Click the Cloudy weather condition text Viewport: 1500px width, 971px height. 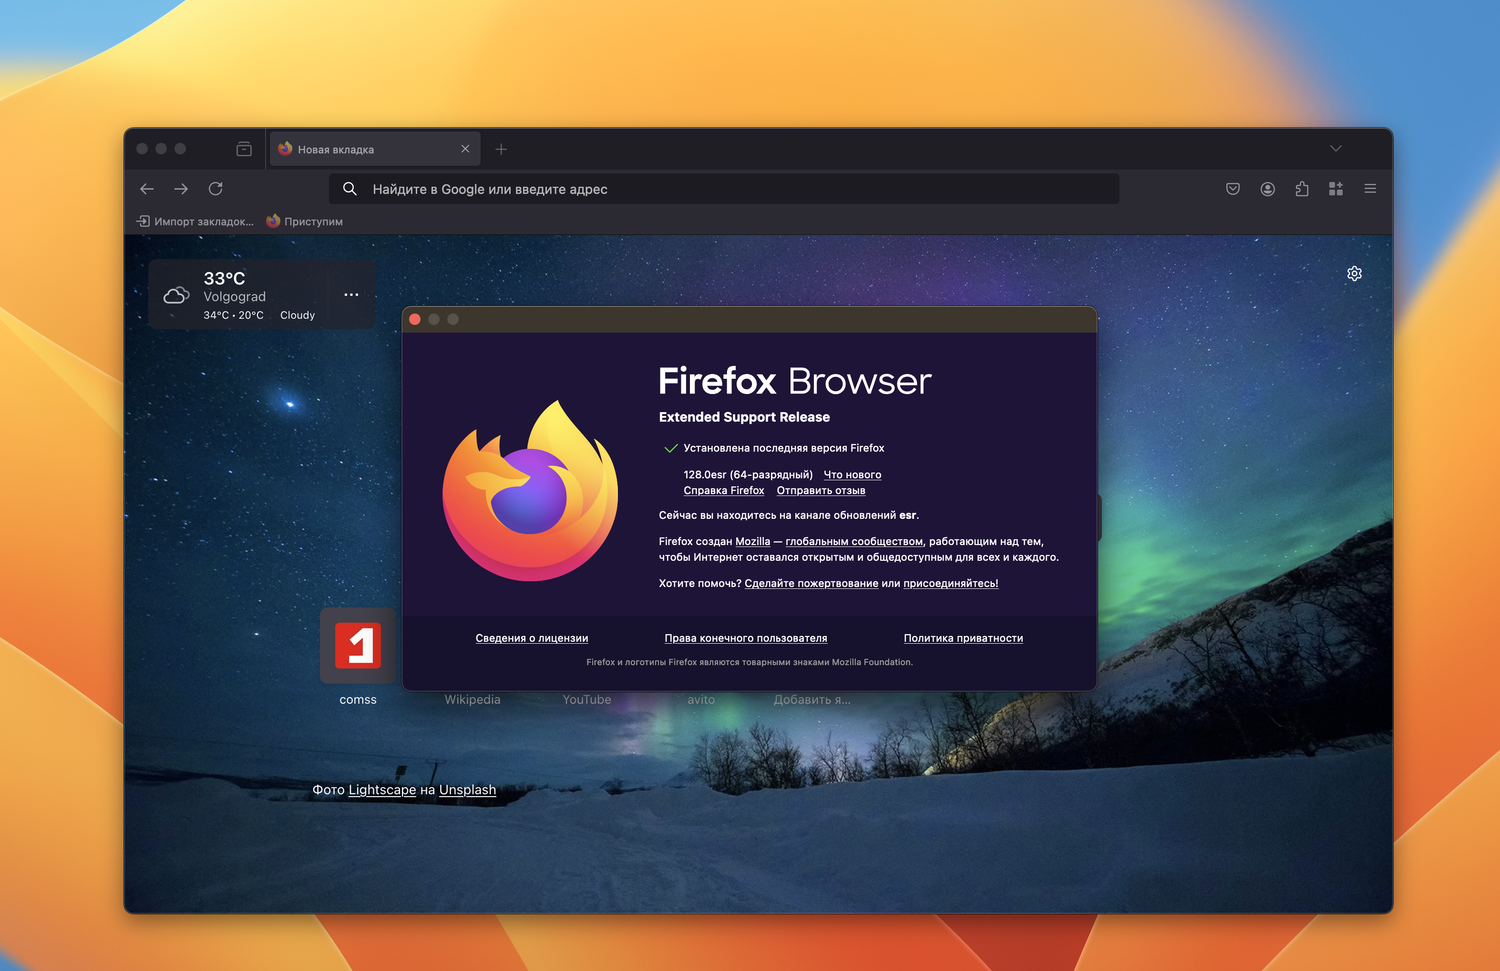(297, 316)
